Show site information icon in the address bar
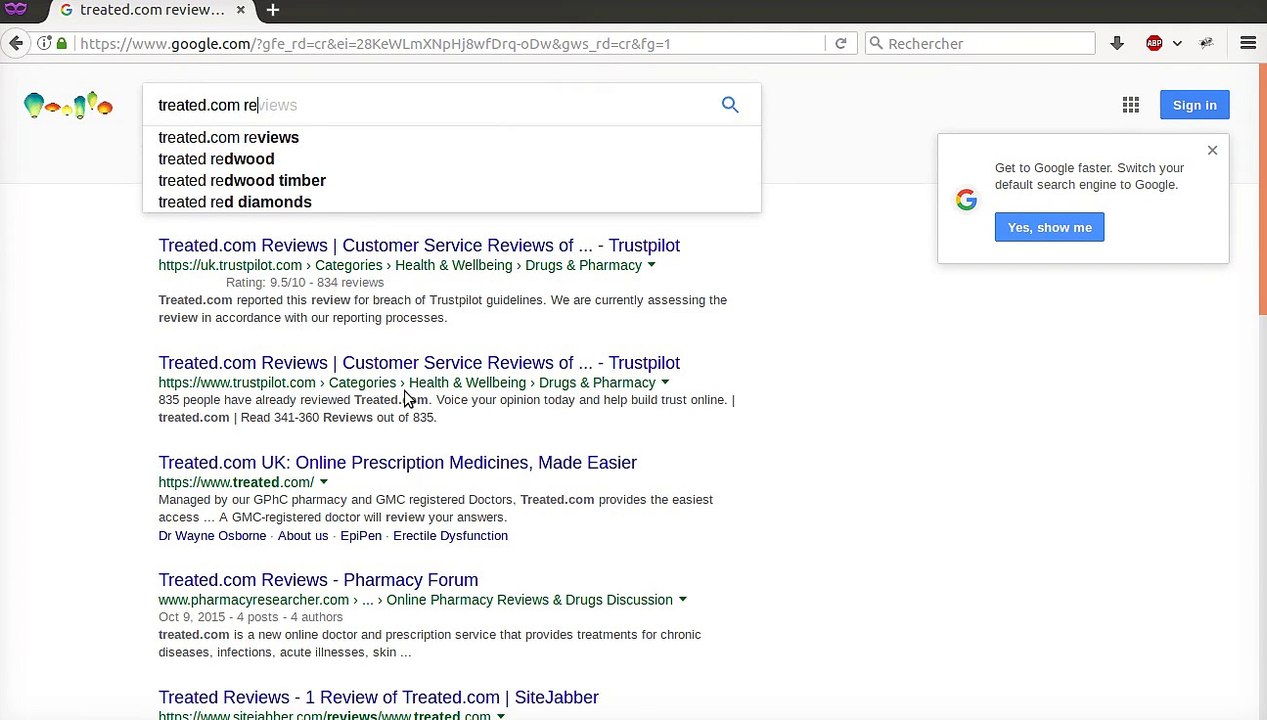1267x720 pixels. coord(44,43)
